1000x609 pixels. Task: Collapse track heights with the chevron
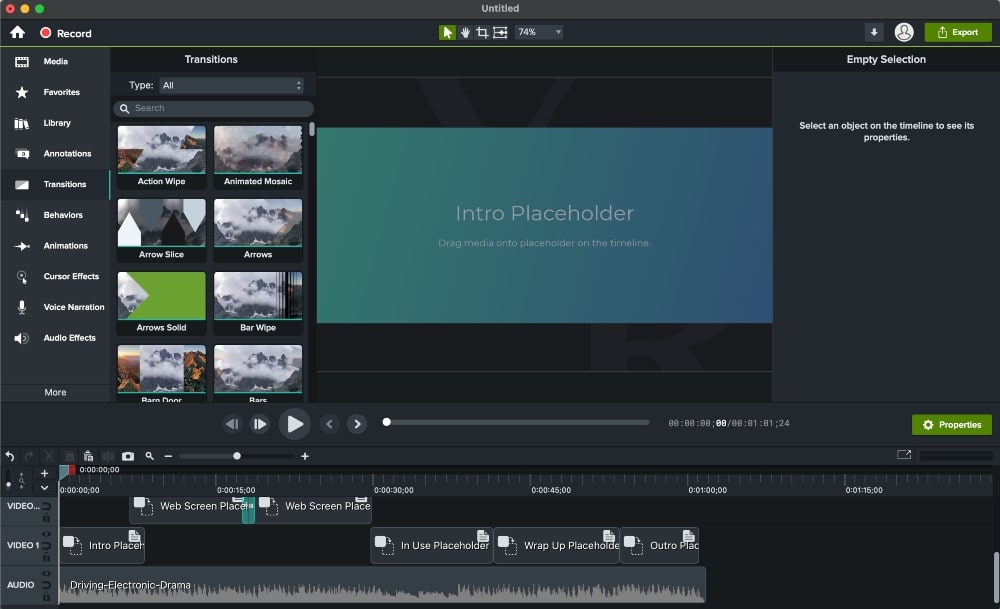[x=43, y=488]
